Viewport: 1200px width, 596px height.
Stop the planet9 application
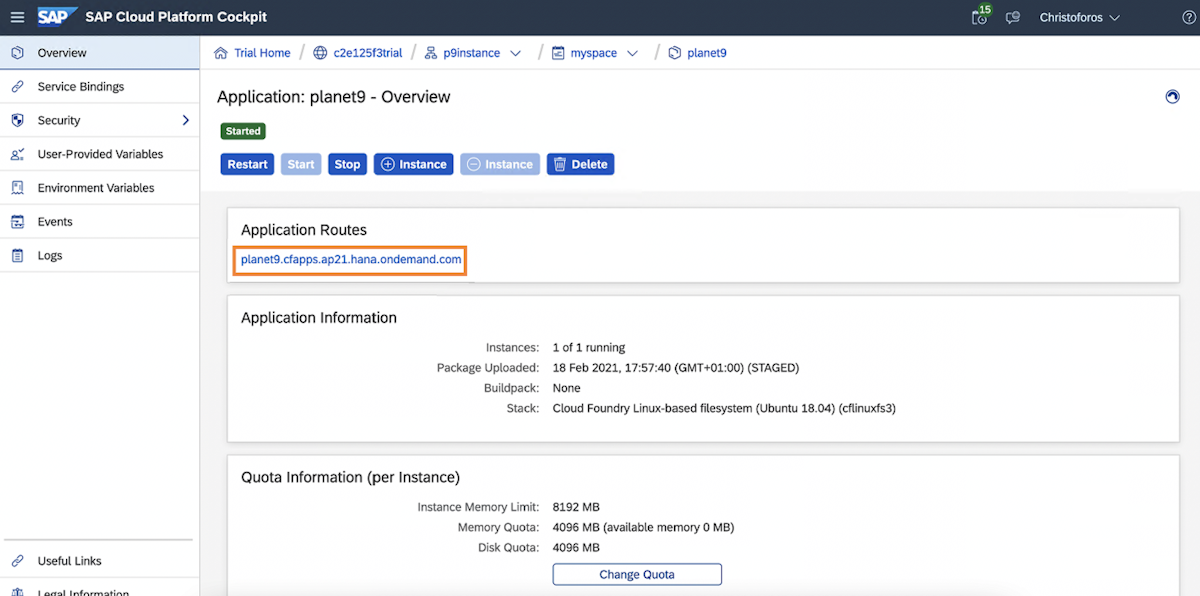347,164
